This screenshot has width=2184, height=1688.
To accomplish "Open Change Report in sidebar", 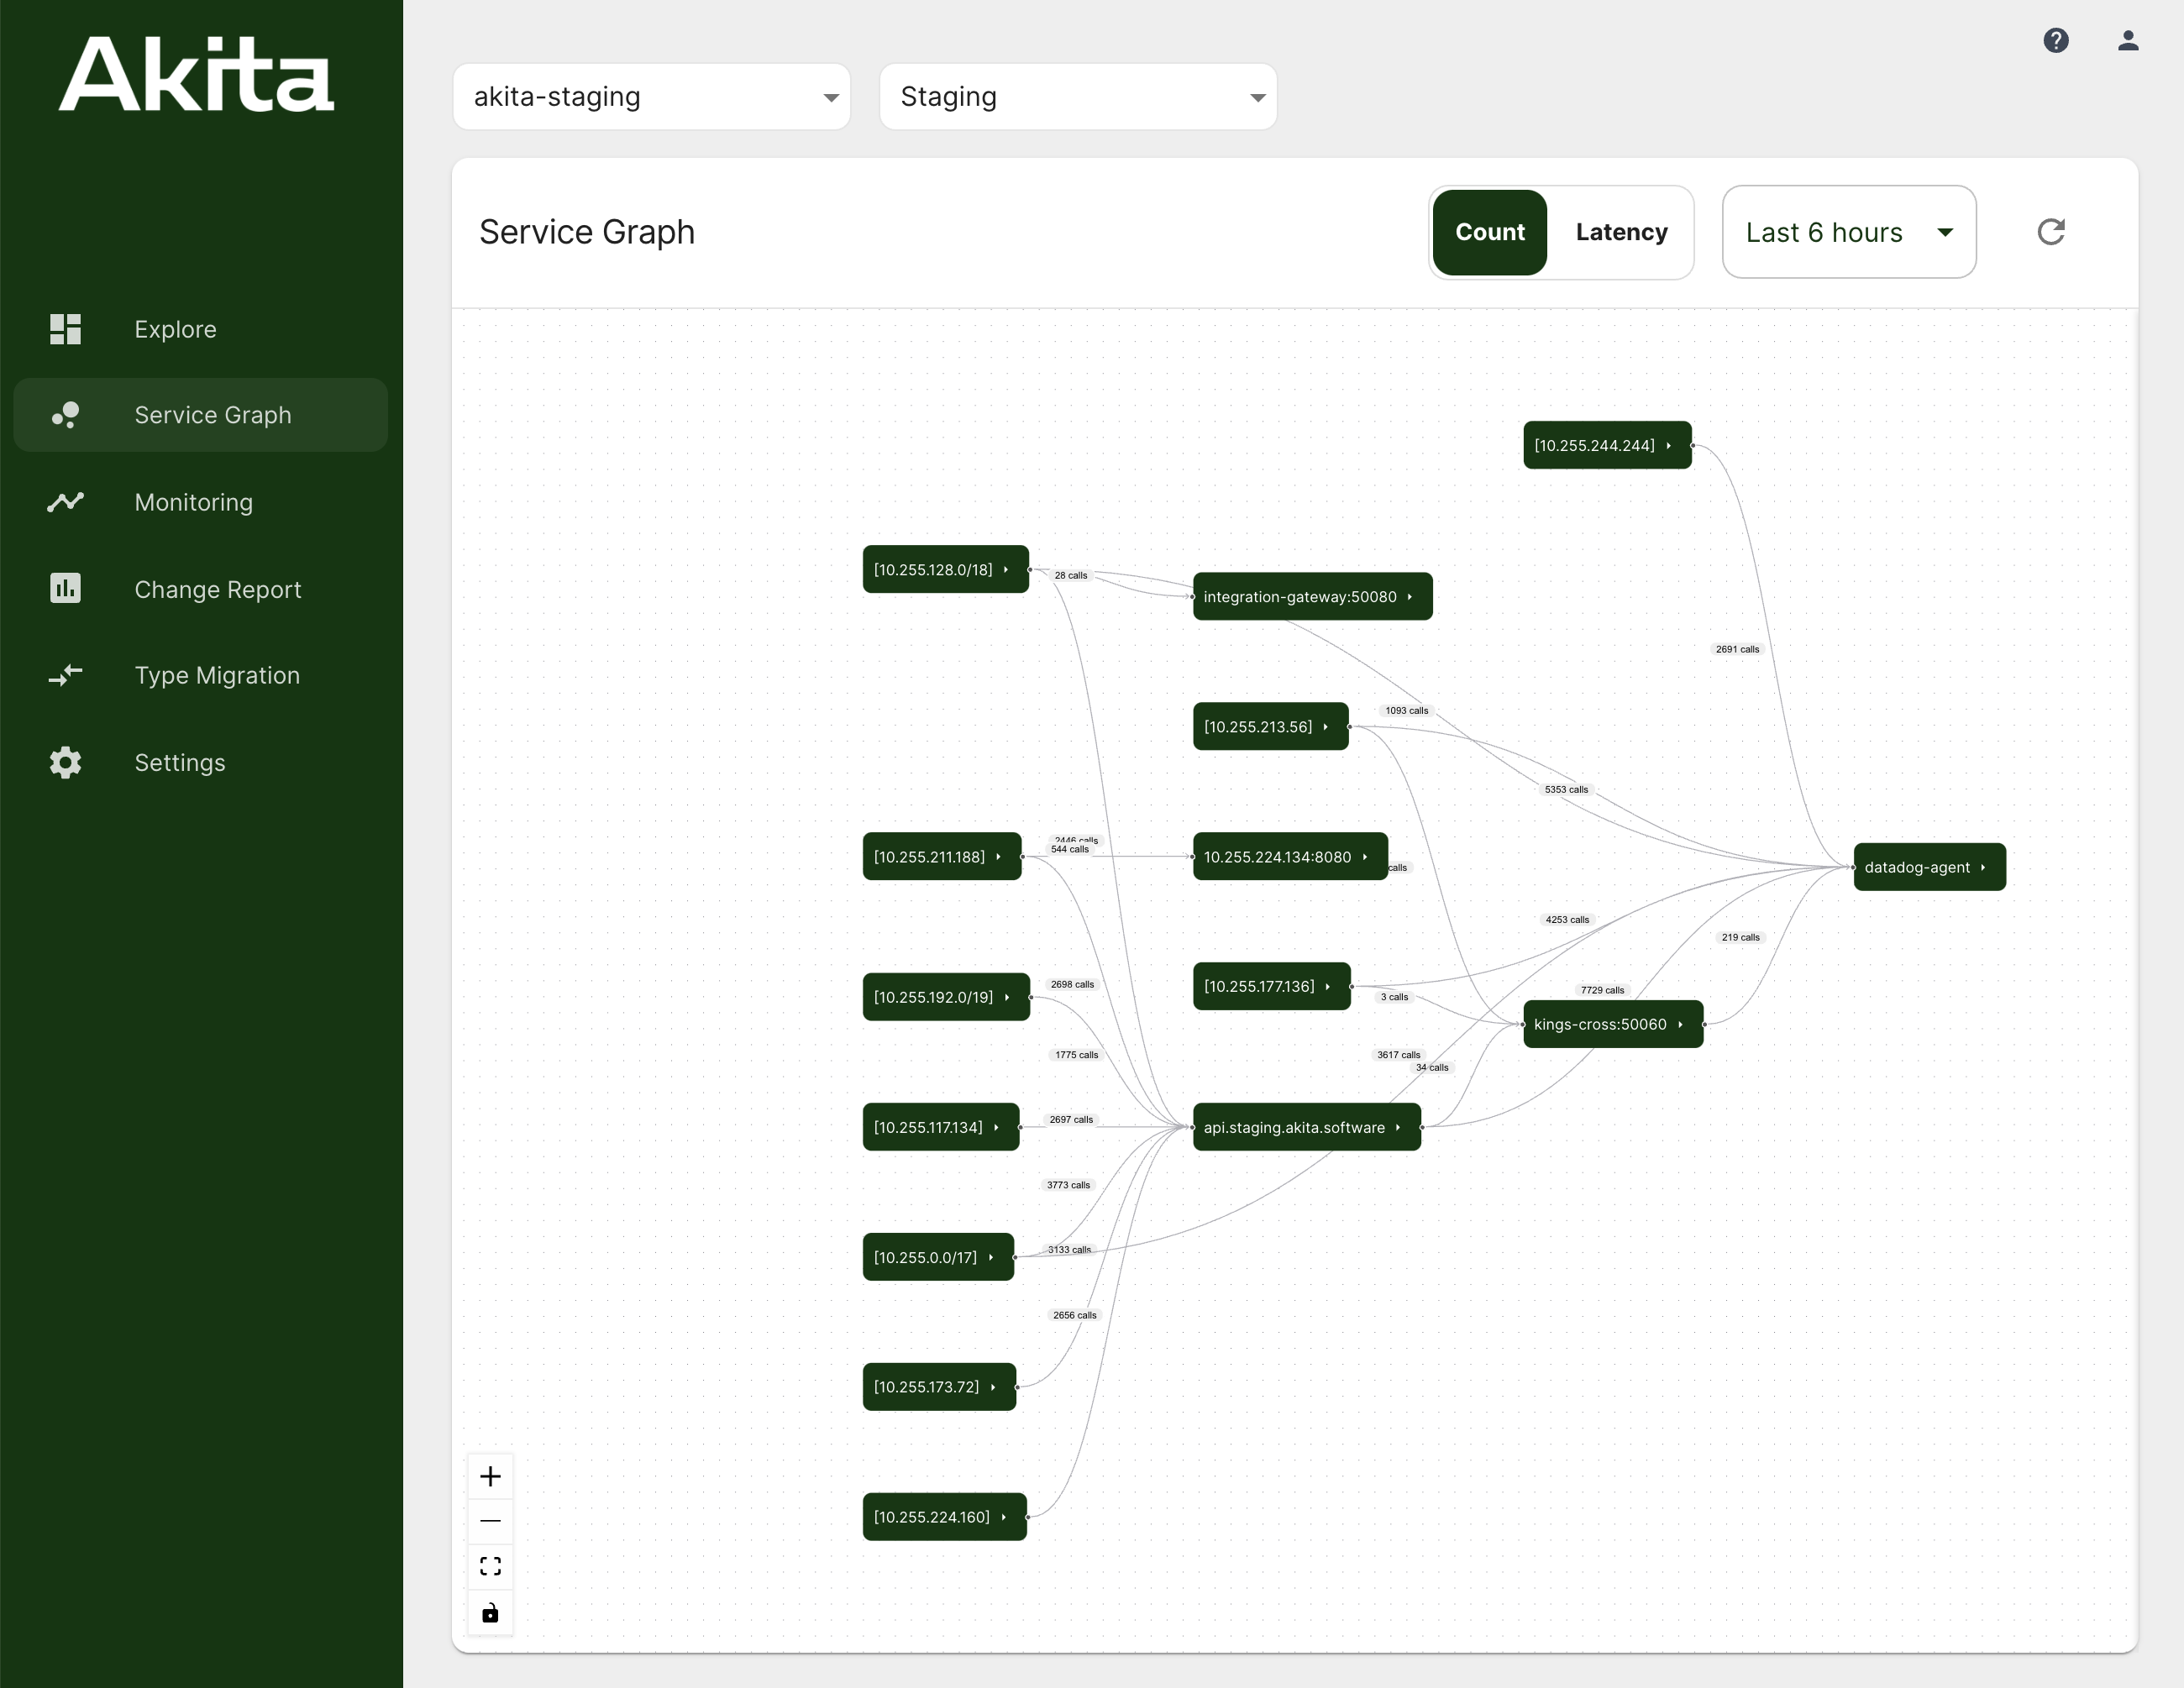I will (217, 589).
